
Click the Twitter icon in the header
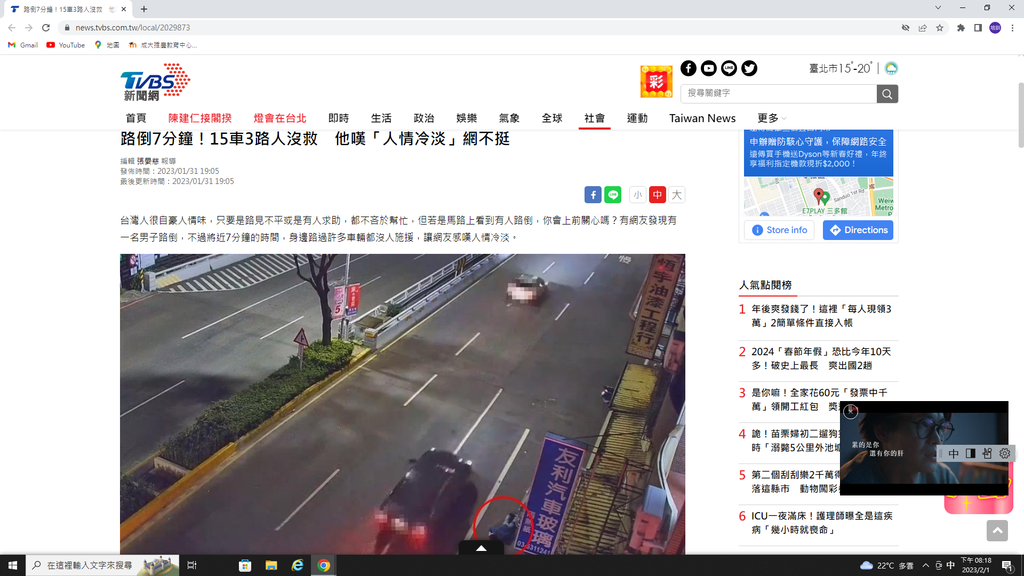(749, 68)
